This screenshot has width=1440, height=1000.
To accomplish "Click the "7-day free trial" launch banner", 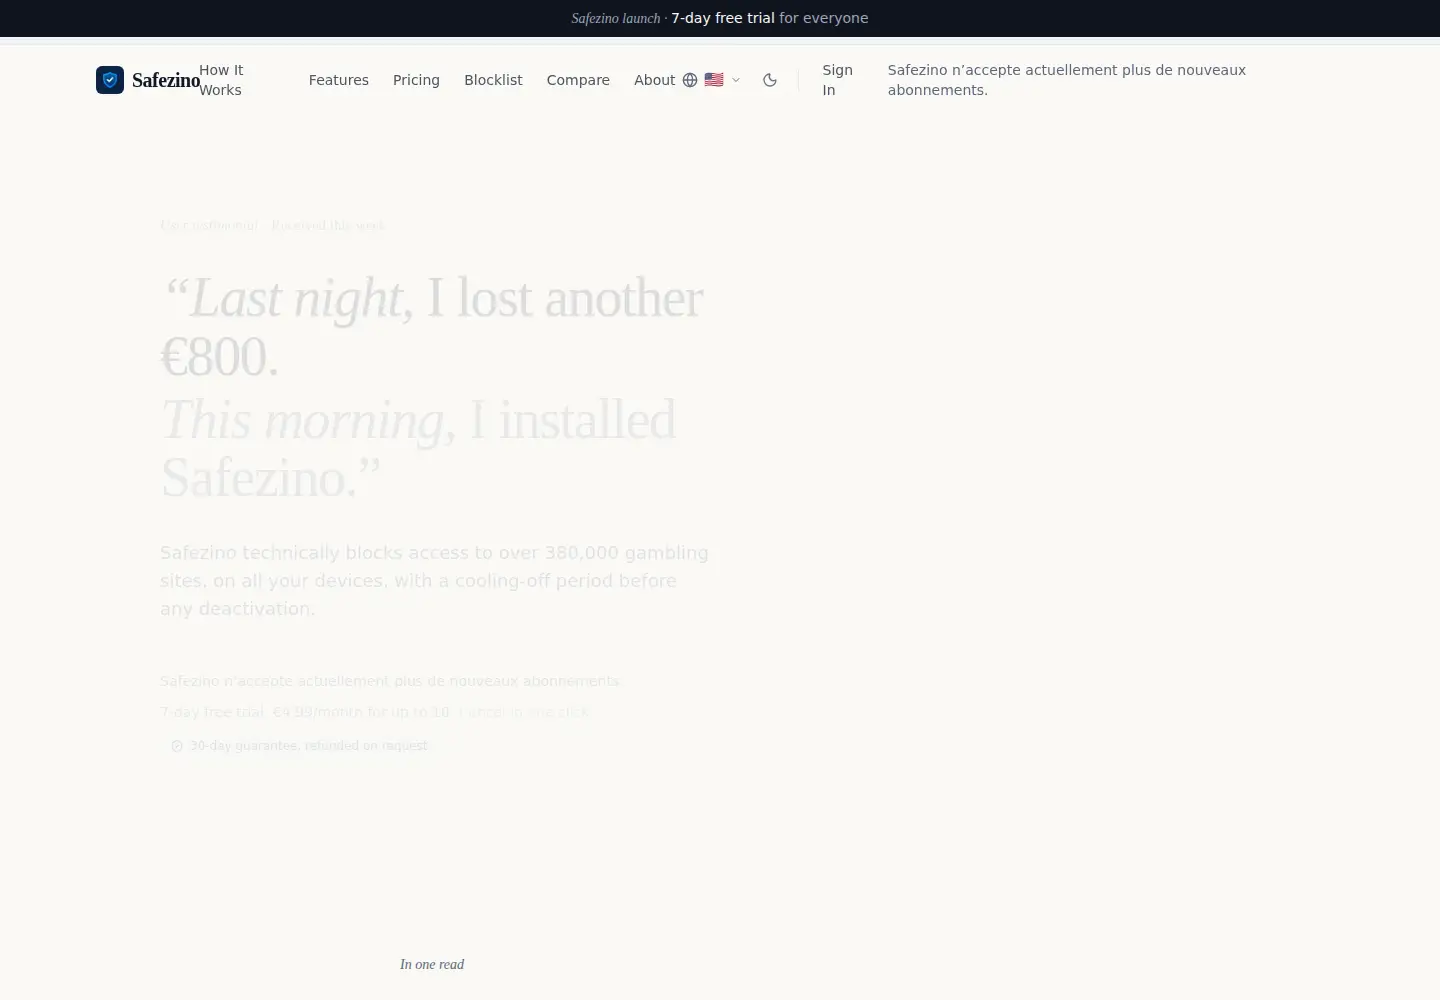I will pyautogui.click(x=720, y=18).
